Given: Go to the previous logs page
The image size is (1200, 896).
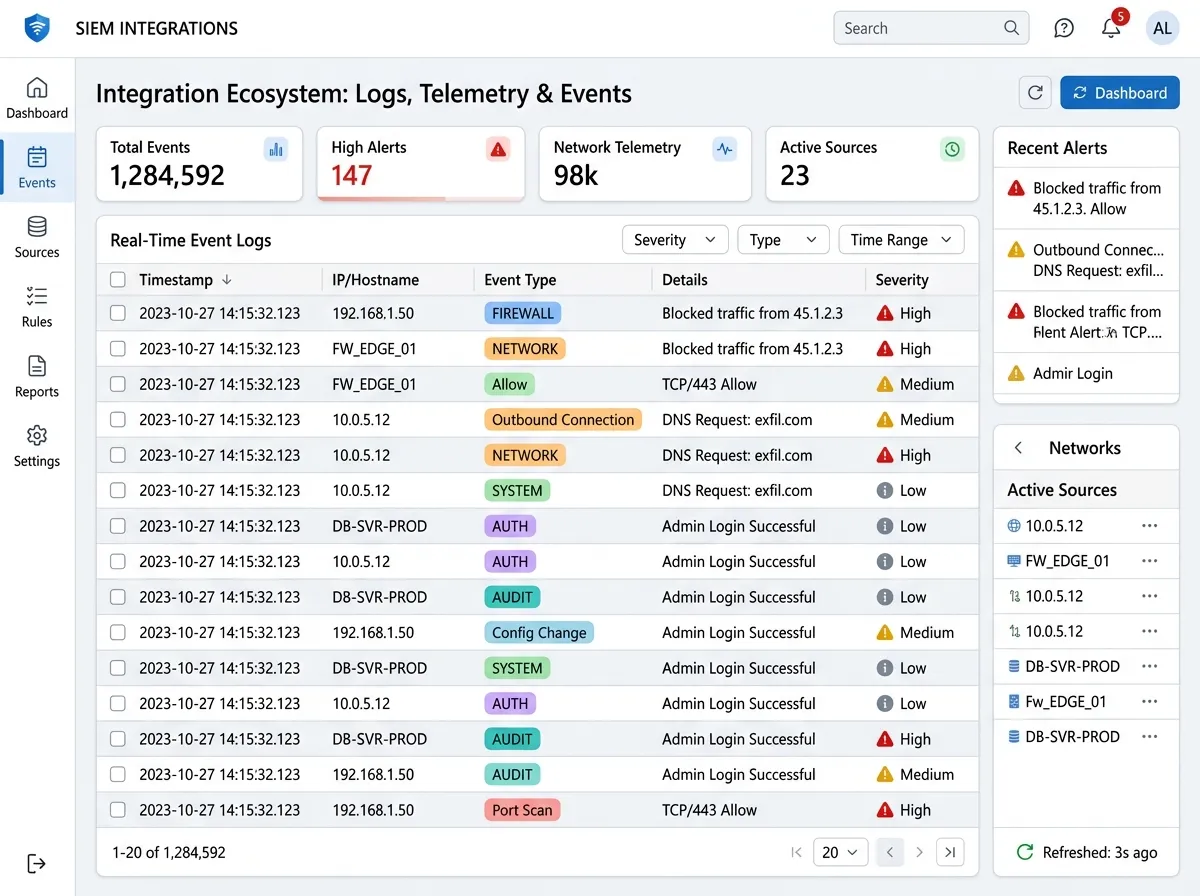Looking at the screenshot, I should click(x=889, y=852).
